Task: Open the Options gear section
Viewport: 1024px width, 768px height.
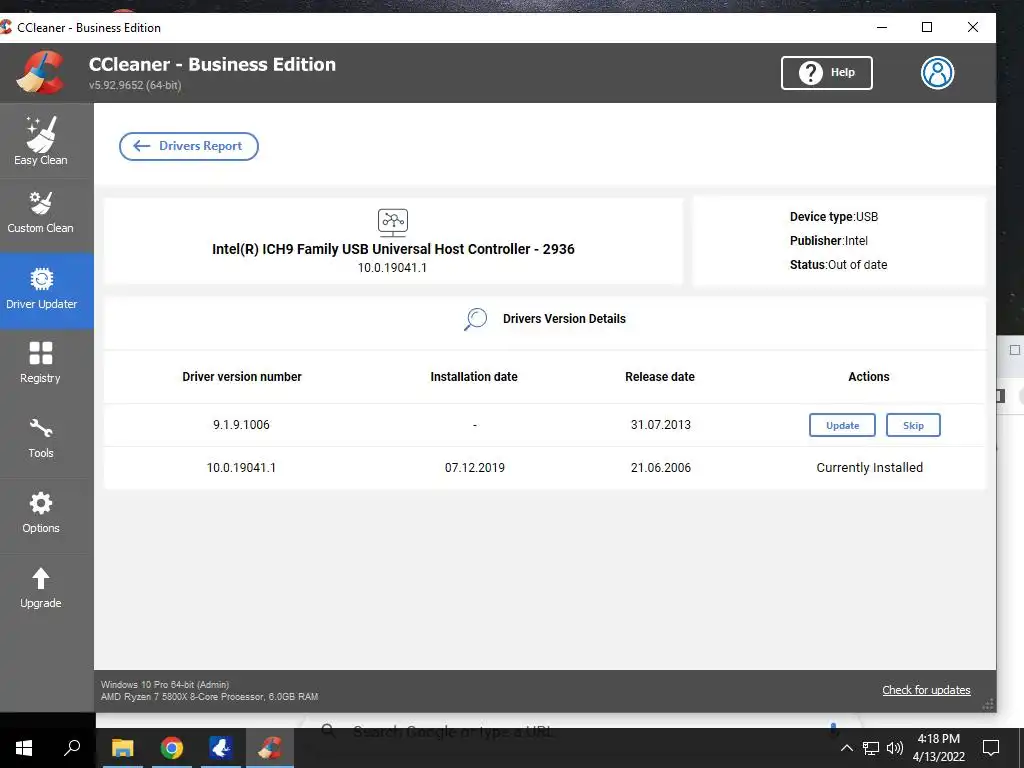Action: [40, 513]
